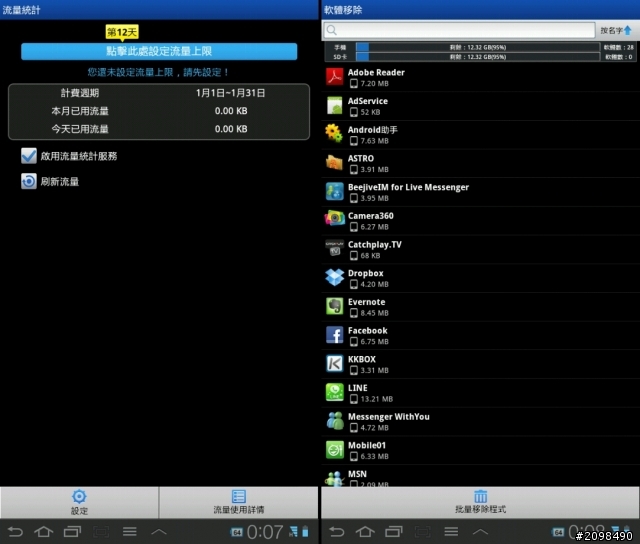Tap the KKBOX app icon
Viewport: 640px width, 544px height.
coord(335,364)
